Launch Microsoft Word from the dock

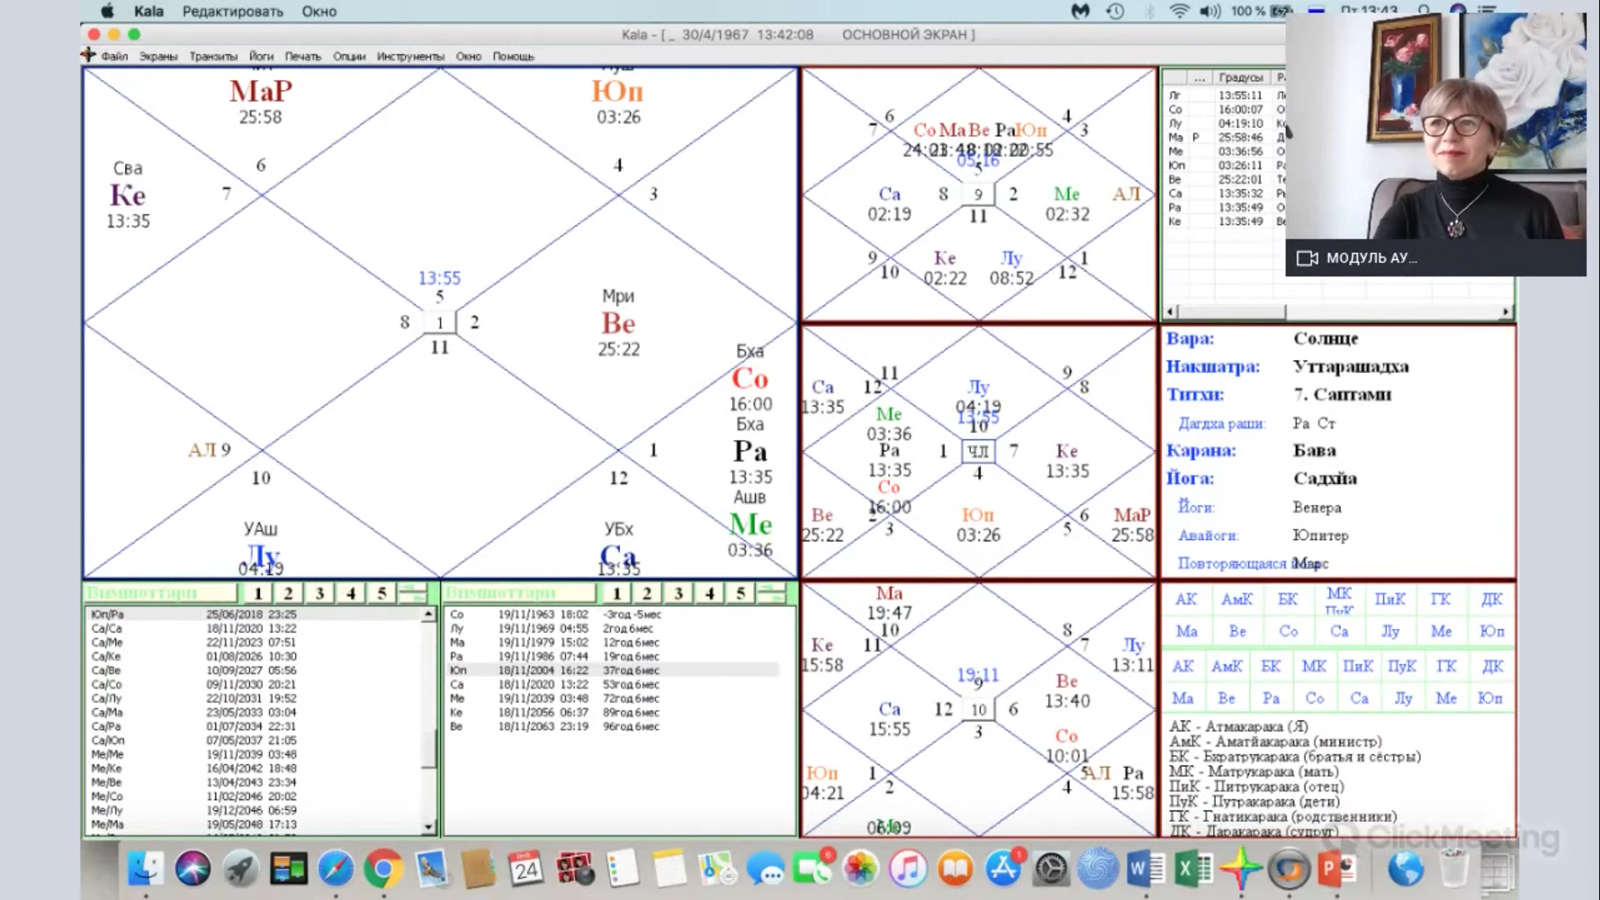point(1144,869)
